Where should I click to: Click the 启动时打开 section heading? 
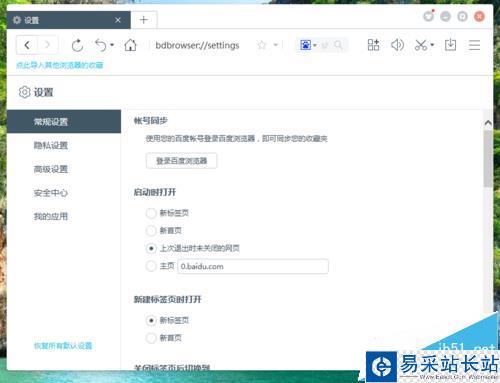pos(155,192)
